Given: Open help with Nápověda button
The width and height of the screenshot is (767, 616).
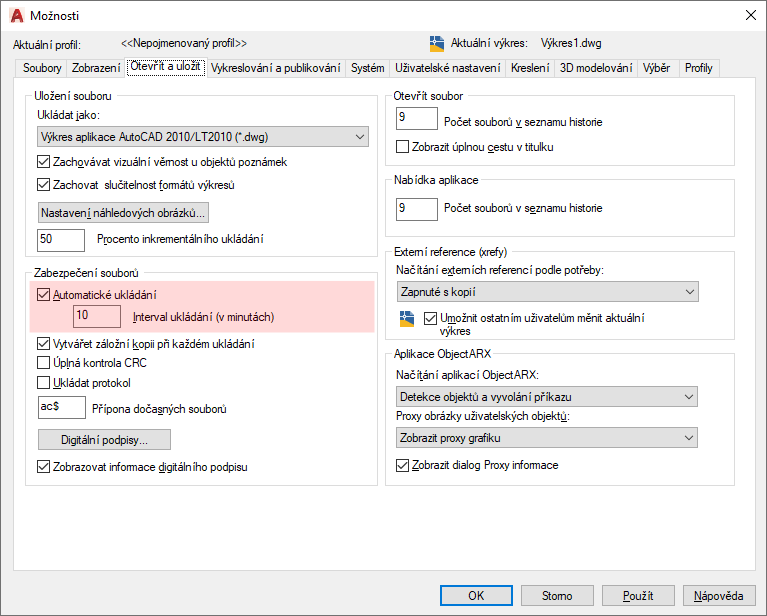Looking at the screenshot, I should [719, 595].
